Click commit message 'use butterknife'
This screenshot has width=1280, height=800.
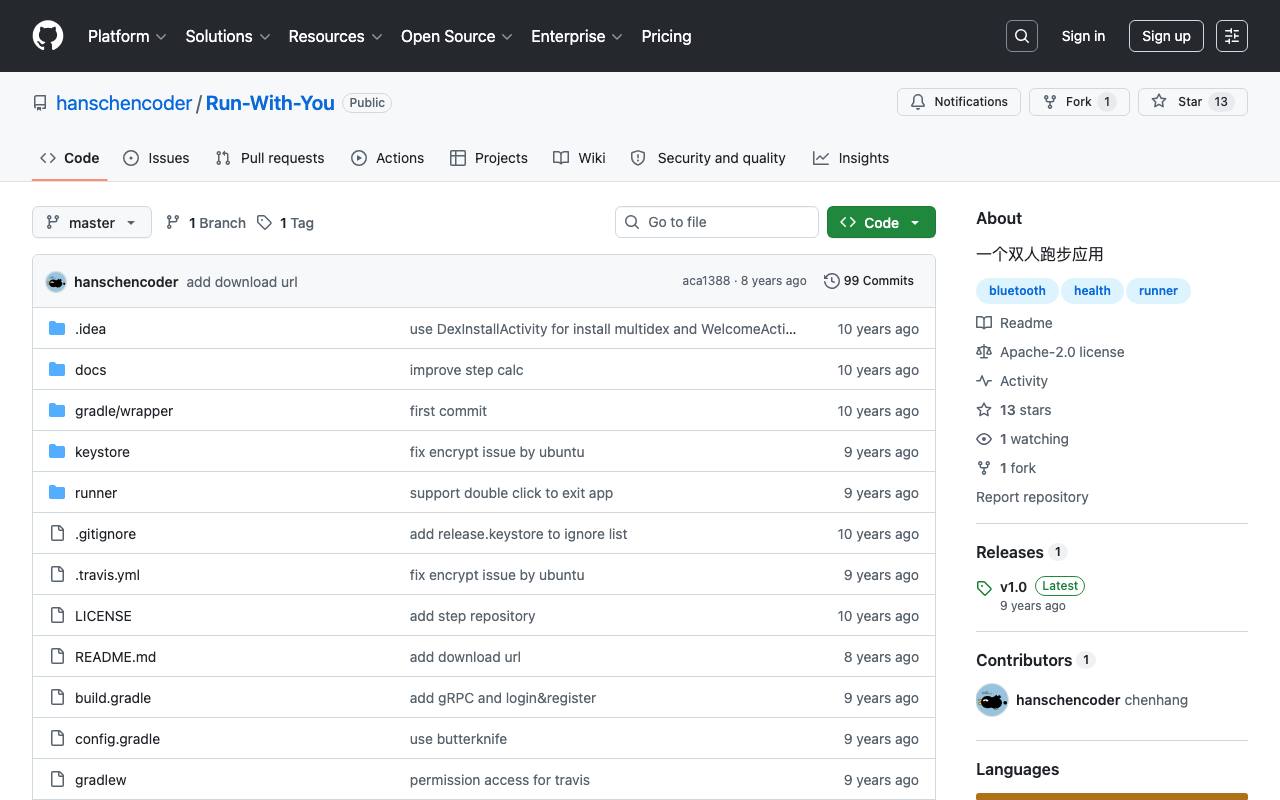(x=458, y=739)
